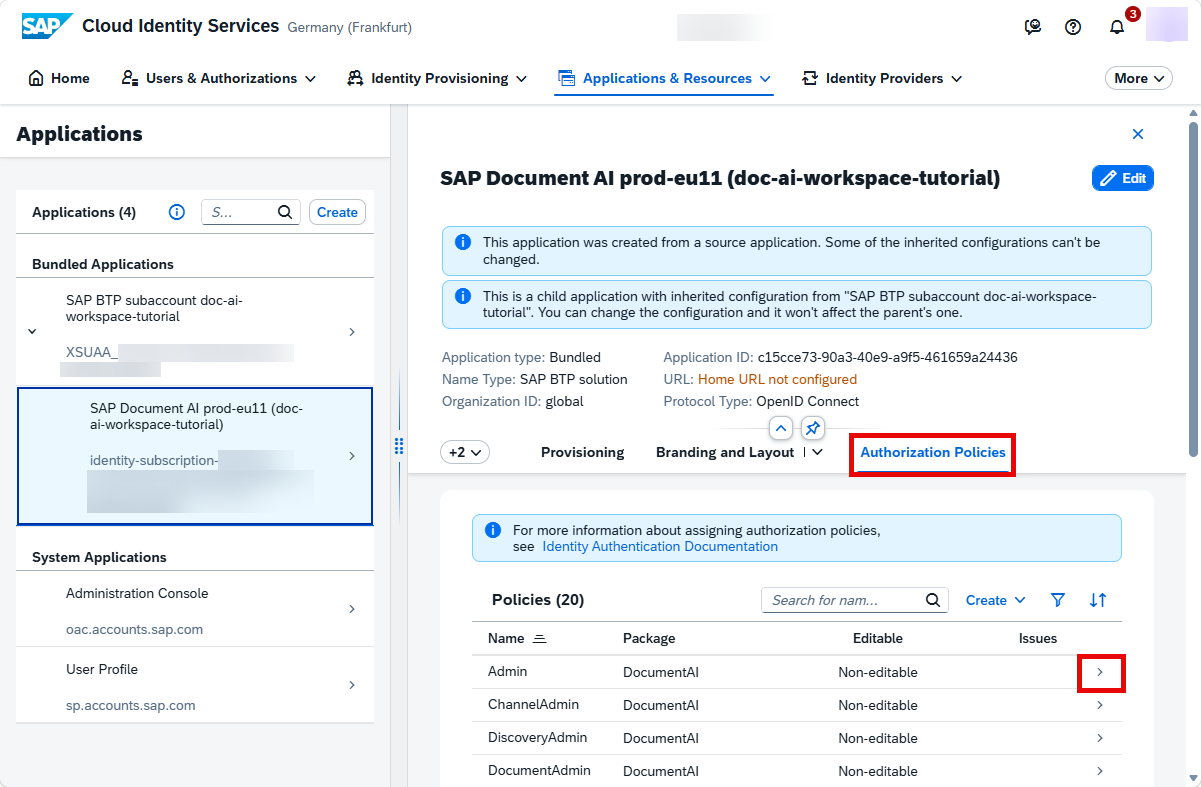
Task: Click the Edit button
Action: pyautogui.click(x=1123, y=178)
